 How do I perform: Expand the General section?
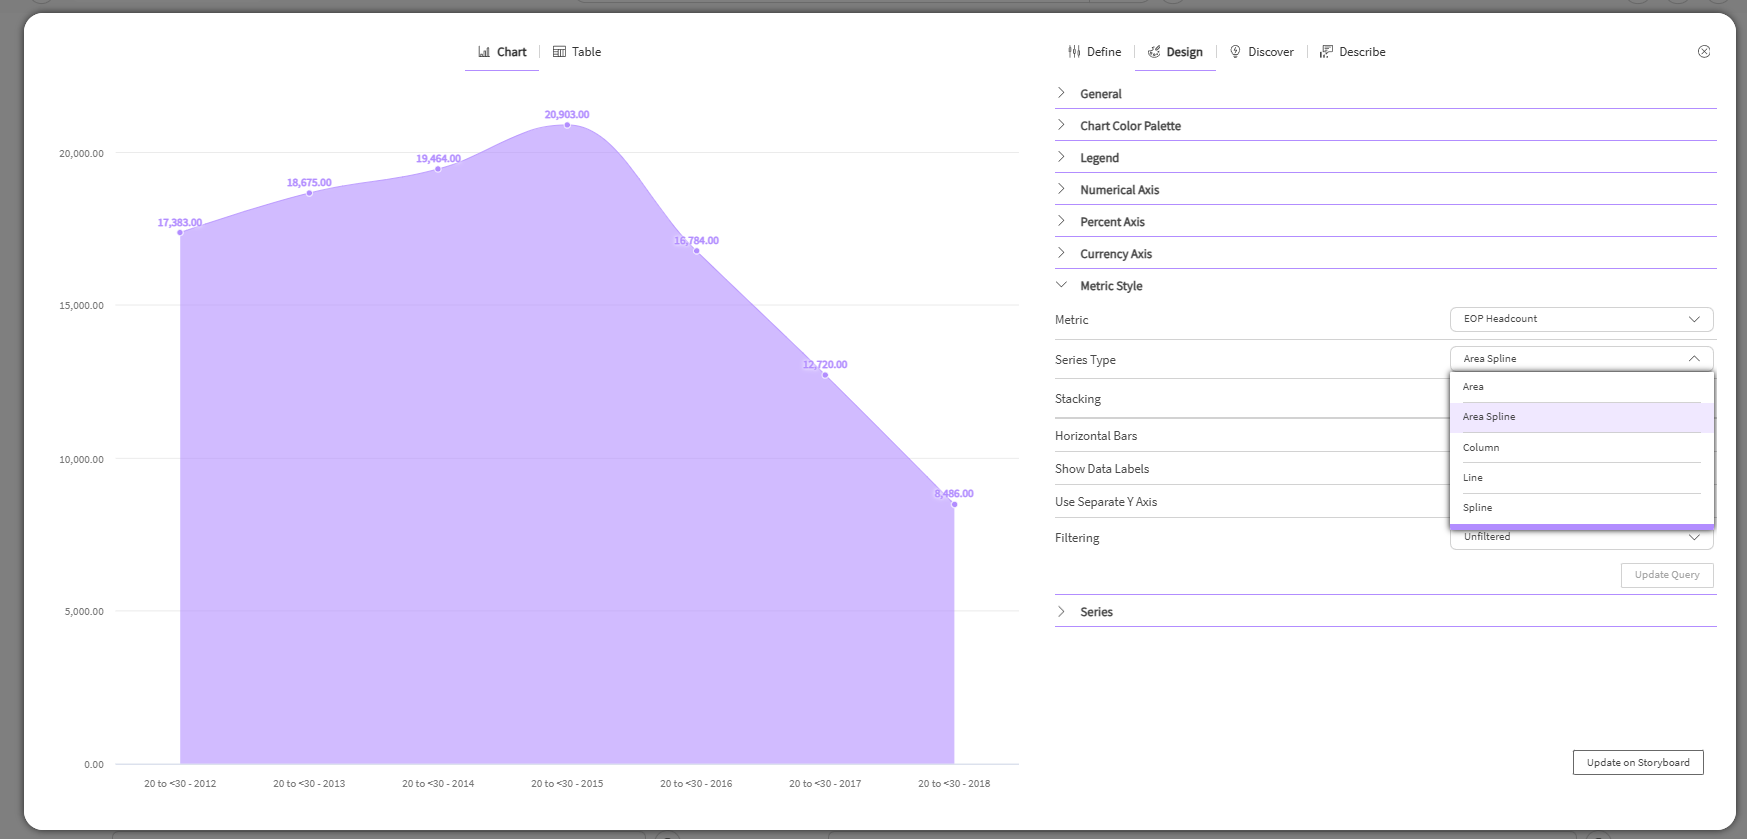(1062, 93)
